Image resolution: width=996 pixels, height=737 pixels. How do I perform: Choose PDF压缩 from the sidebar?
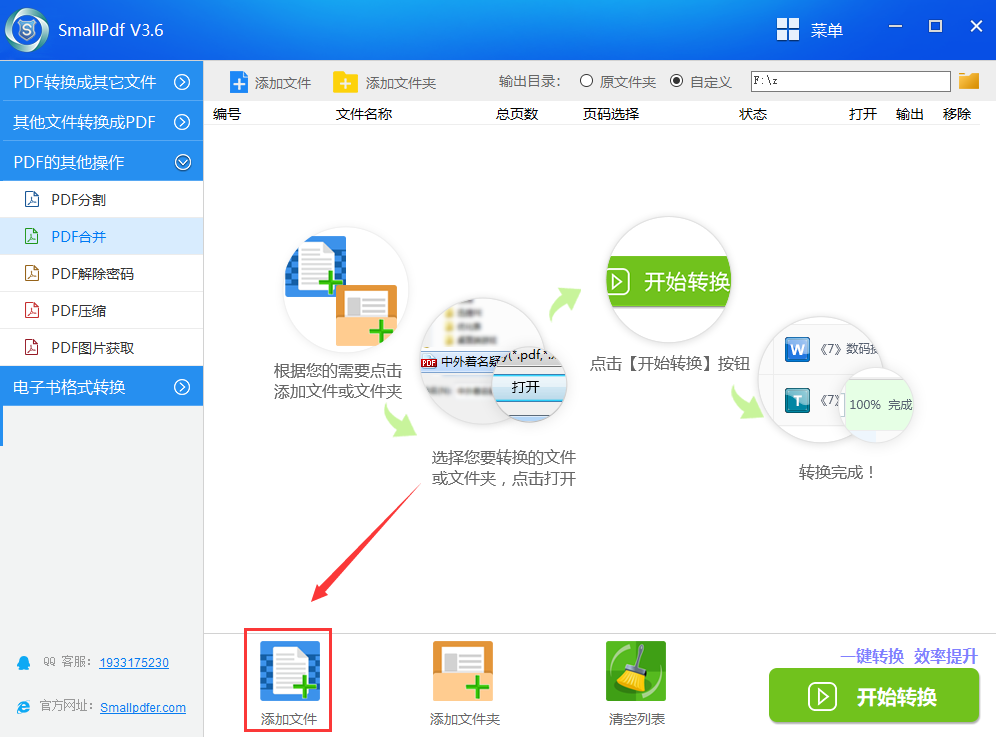pyautogui.click(x=102, y=311)
